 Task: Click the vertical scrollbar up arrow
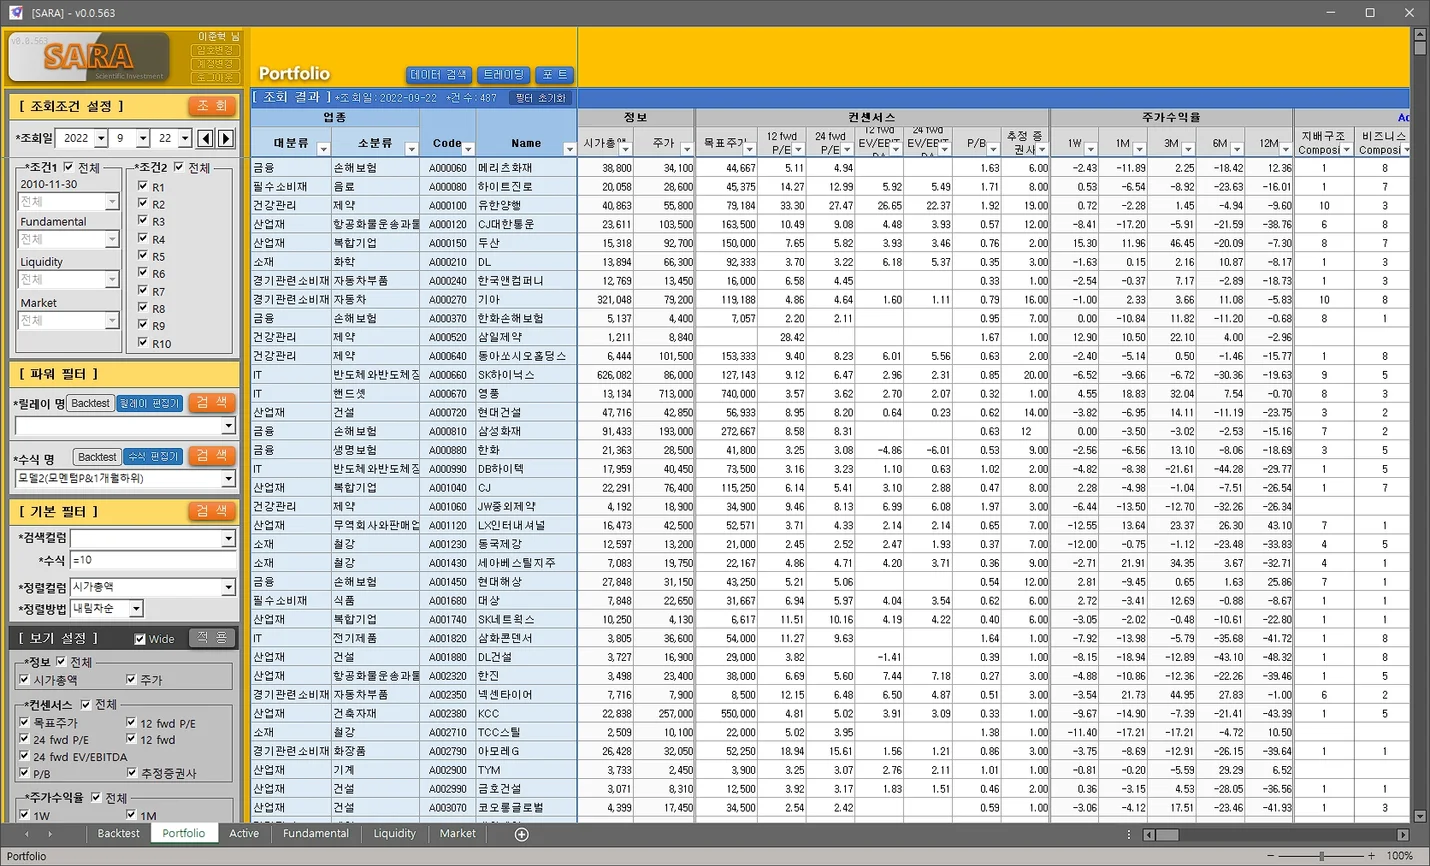[x=1420, y=34]
